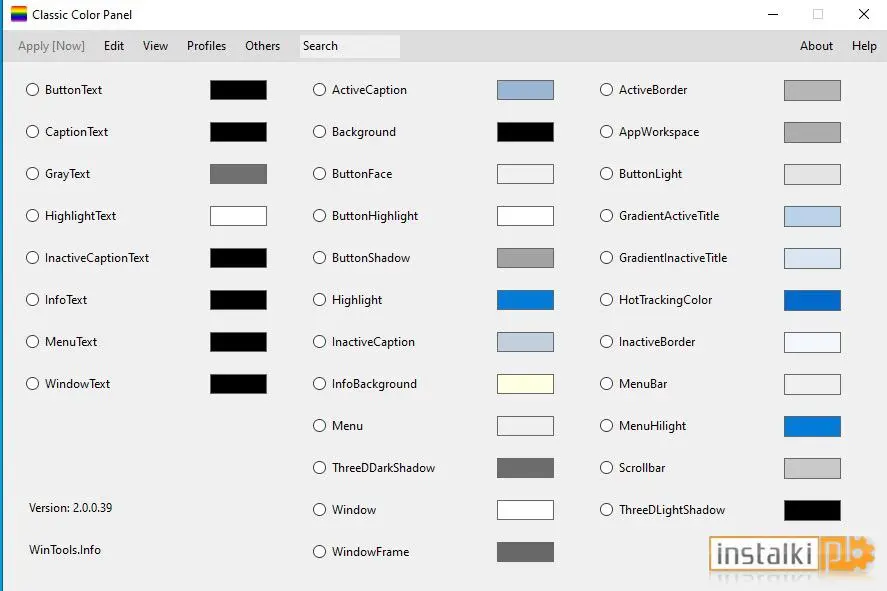This screenshot has width=887, height=591.
Task: Select the GradientActiveTitle radio button
Action: (606, 215)
